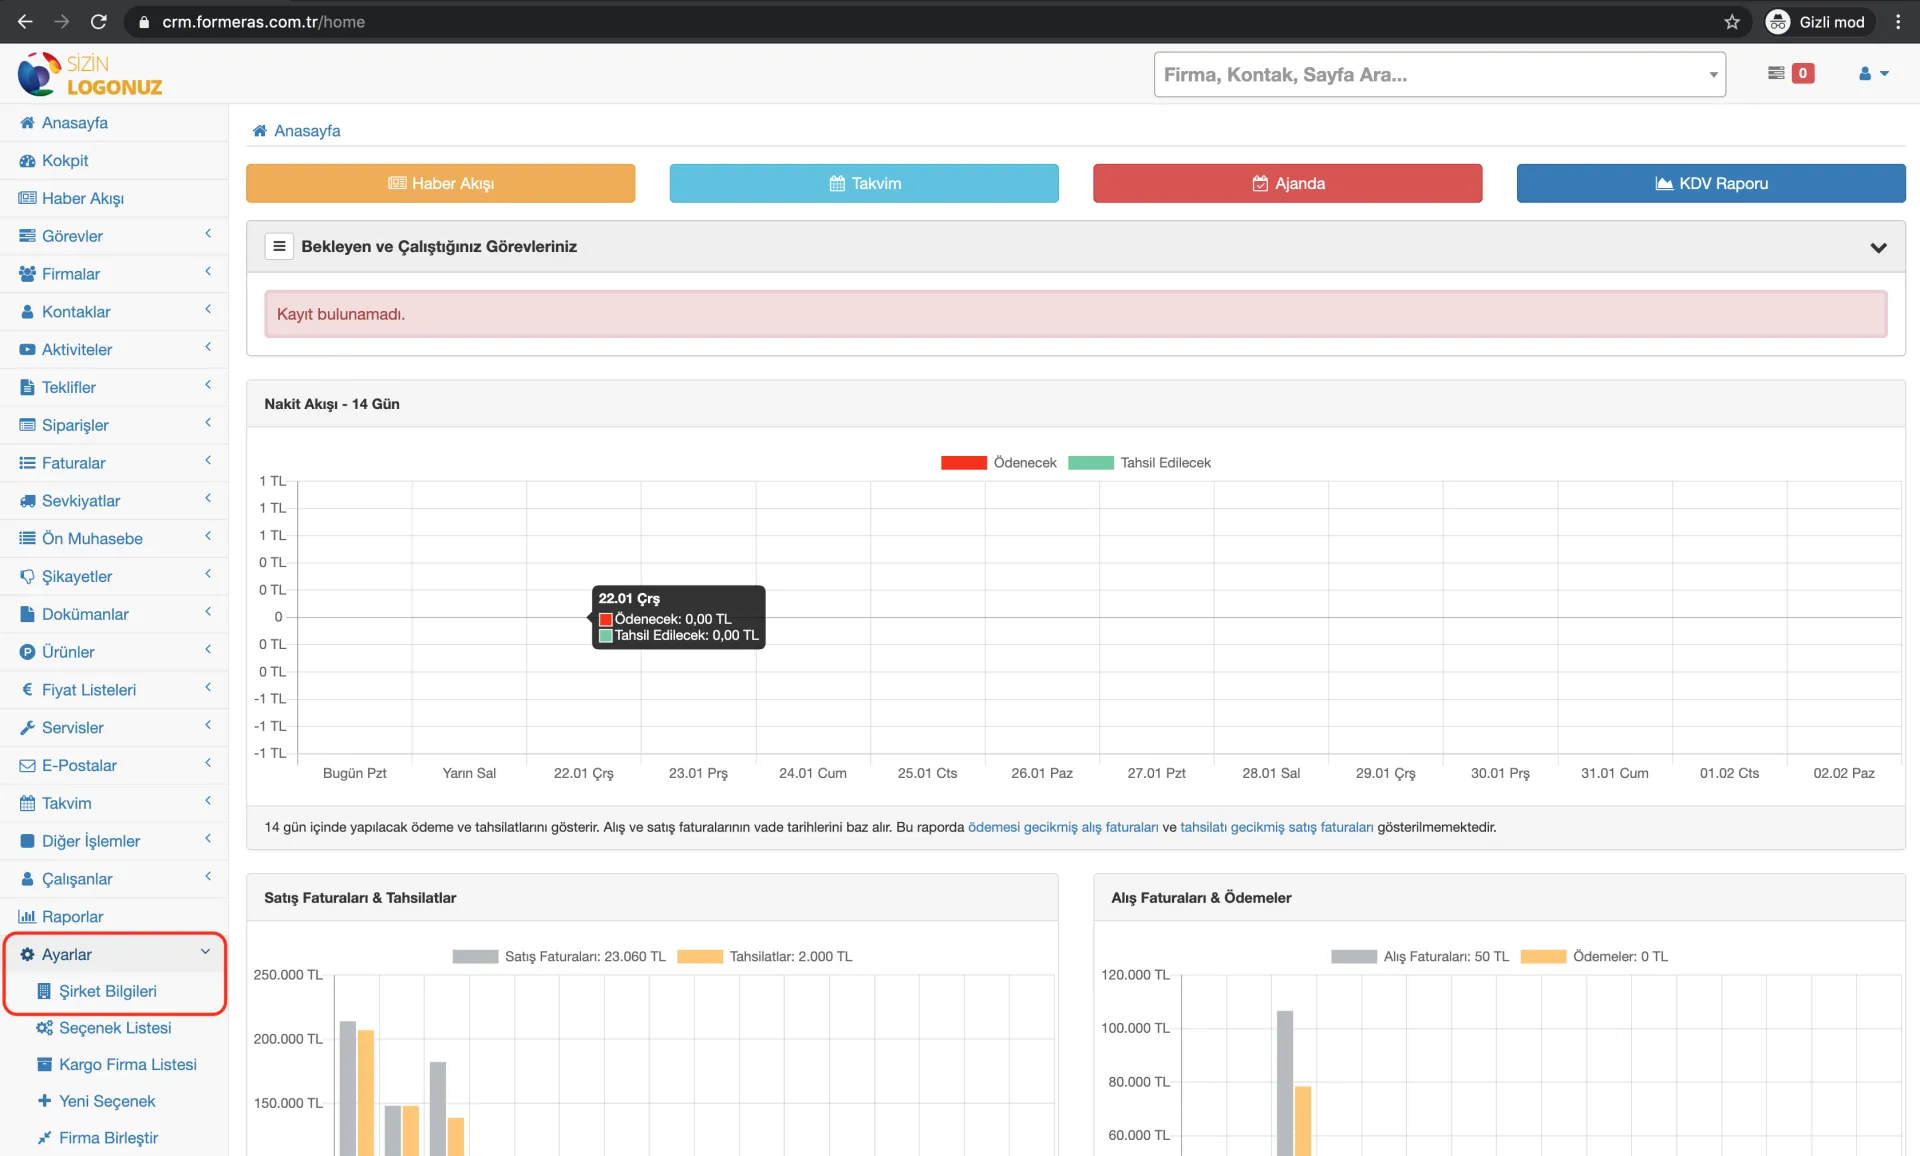Image resolution: width=1920 pixels, height=1156 pixels.
Task: Click the Kontaklar person icon
Action: [x=27, y=312]
